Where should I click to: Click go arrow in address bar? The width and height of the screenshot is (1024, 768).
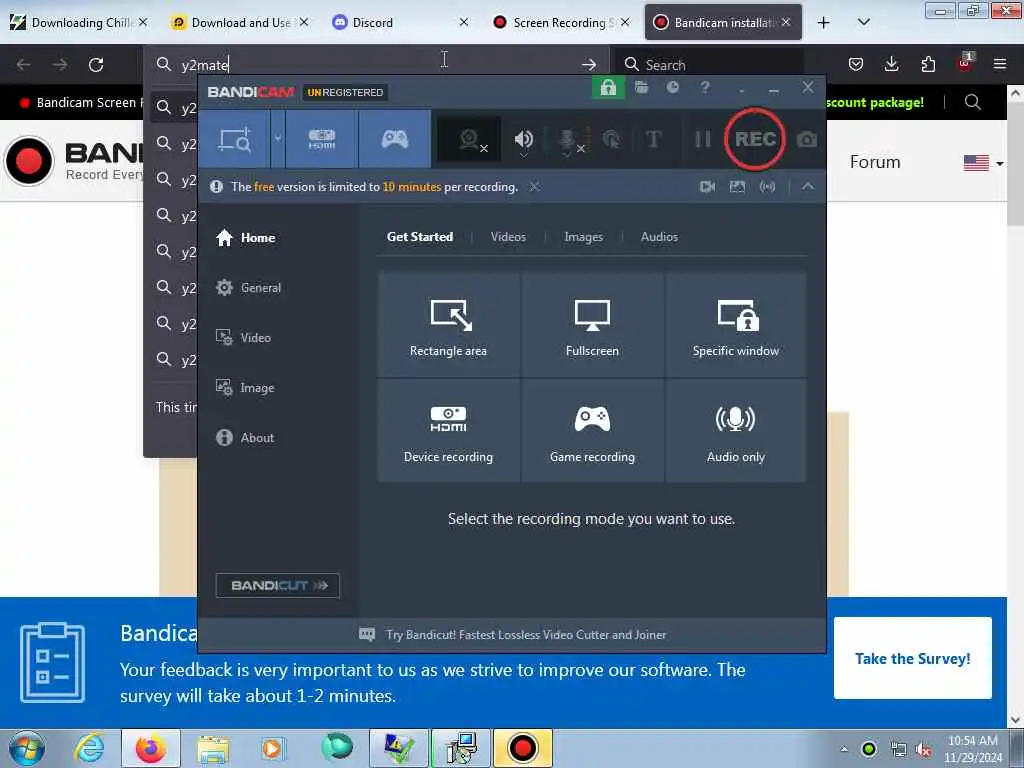[588, 65]
